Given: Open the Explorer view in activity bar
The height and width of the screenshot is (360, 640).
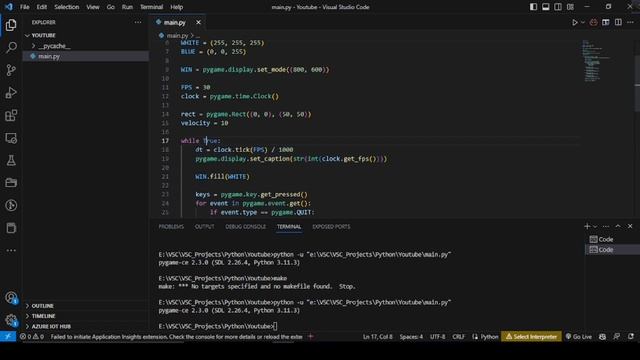Looking at the screenshot, I should pyautogui.click(x=11, y=25).
